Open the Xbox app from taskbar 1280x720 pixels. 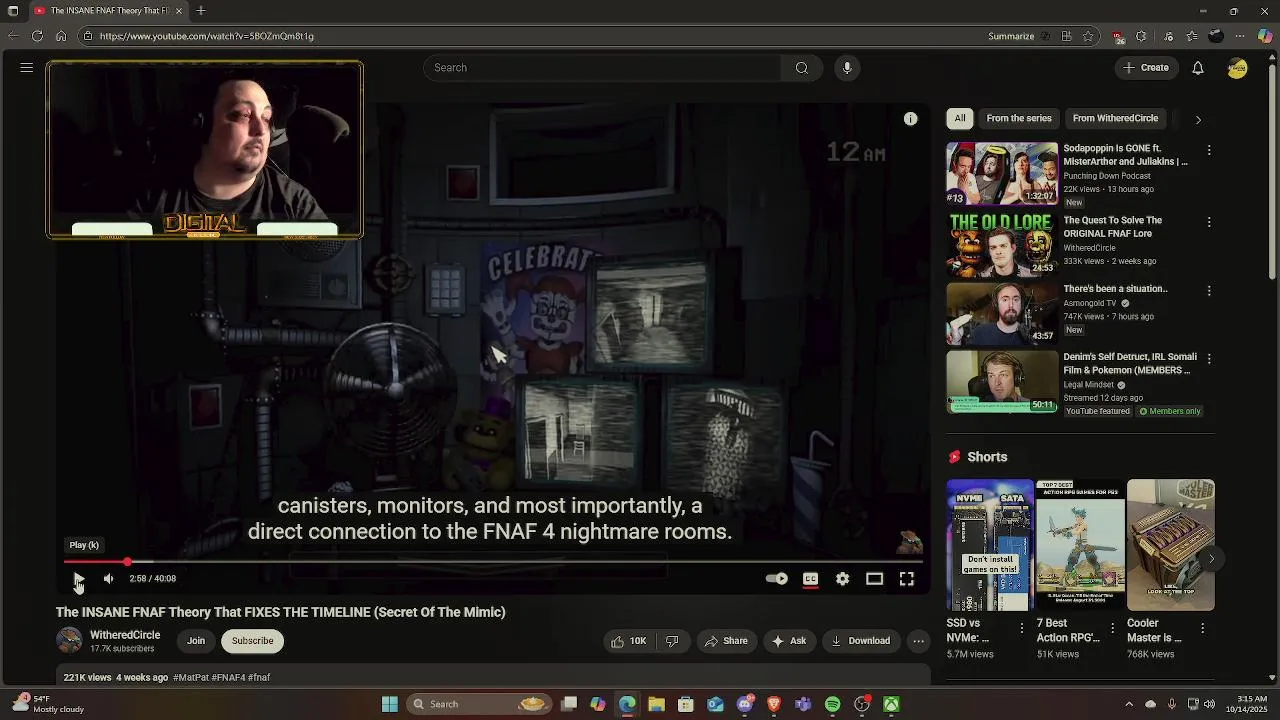891,704
